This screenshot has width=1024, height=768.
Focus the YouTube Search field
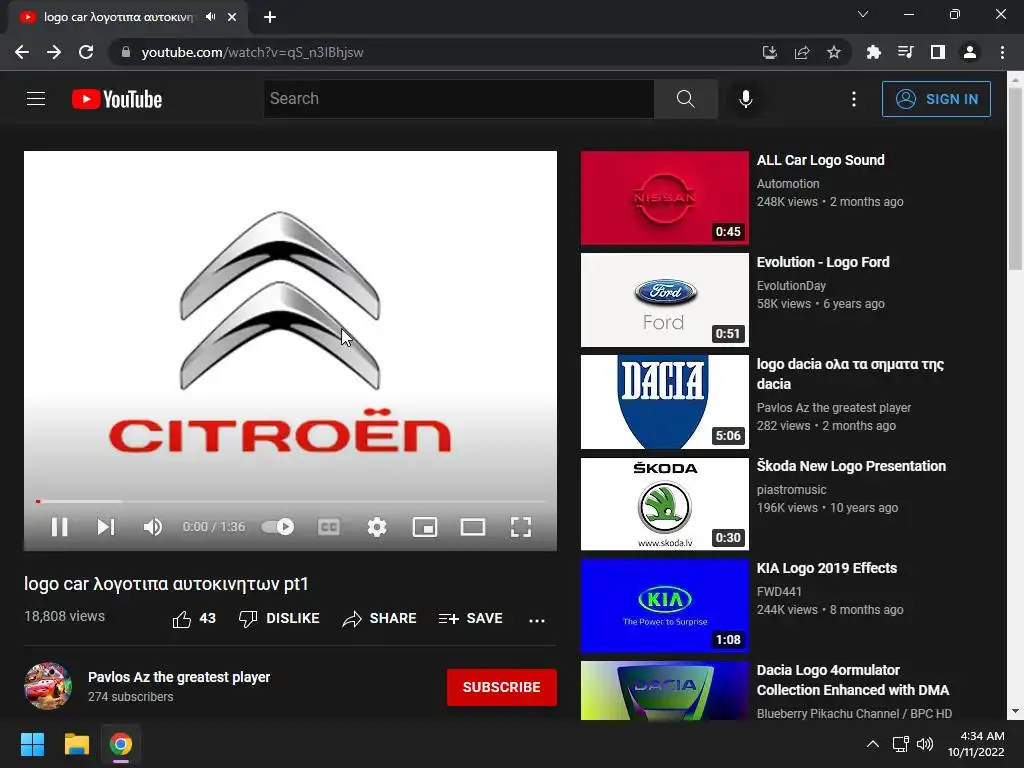458,99
